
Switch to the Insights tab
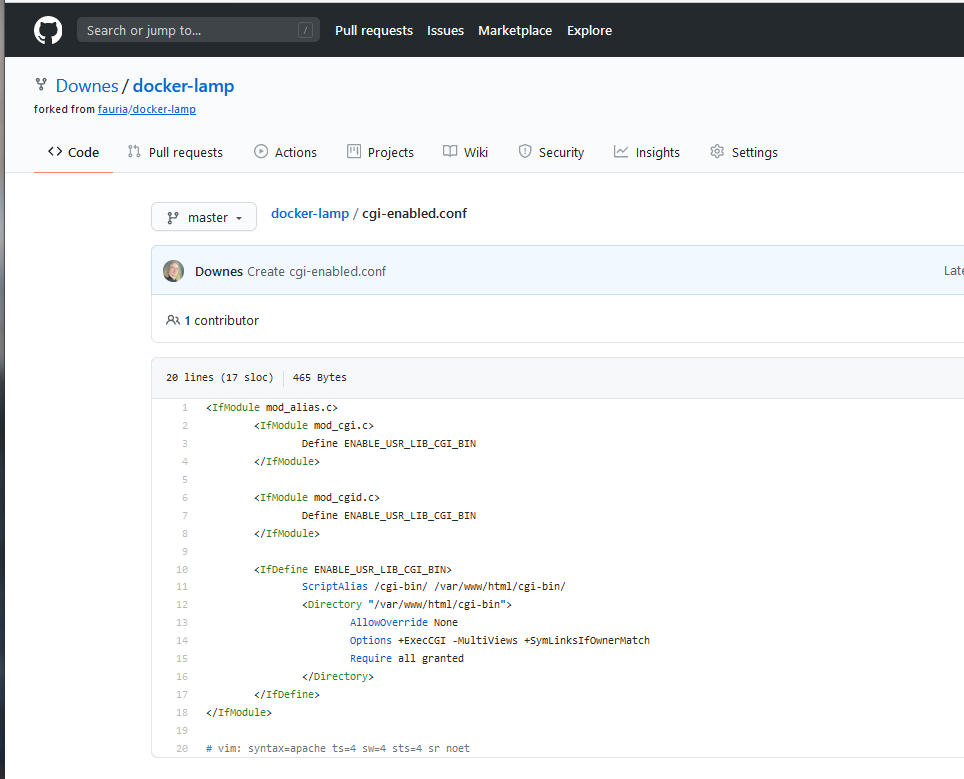click(647, 152)
